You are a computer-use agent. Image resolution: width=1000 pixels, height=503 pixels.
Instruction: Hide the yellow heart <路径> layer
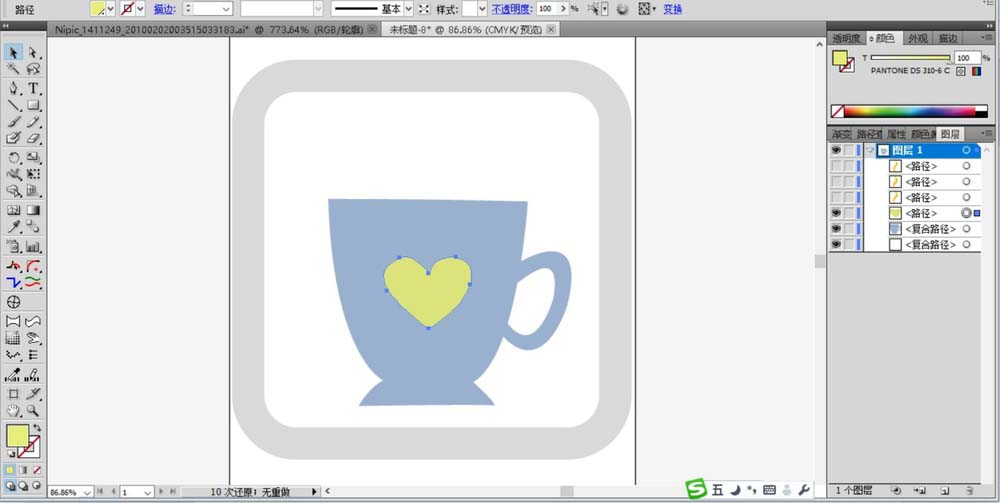835,213
